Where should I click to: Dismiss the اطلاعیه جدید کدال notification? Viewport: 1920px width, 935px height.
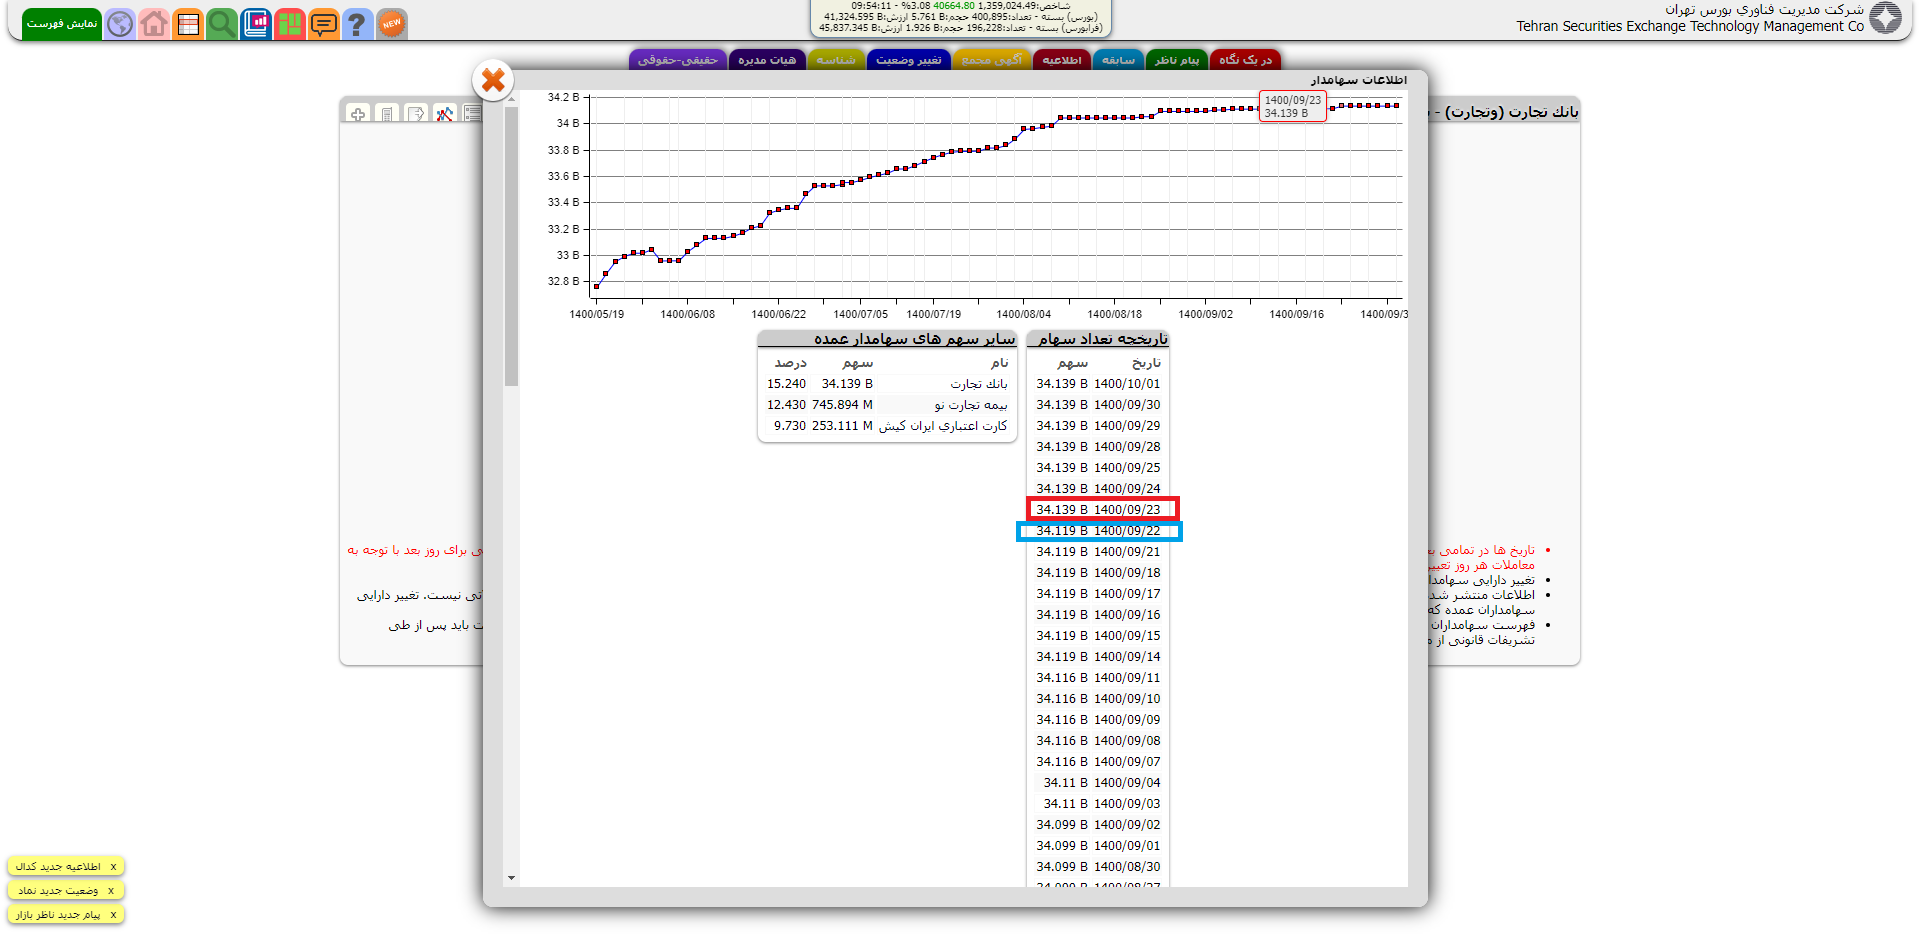pos(113,867)
